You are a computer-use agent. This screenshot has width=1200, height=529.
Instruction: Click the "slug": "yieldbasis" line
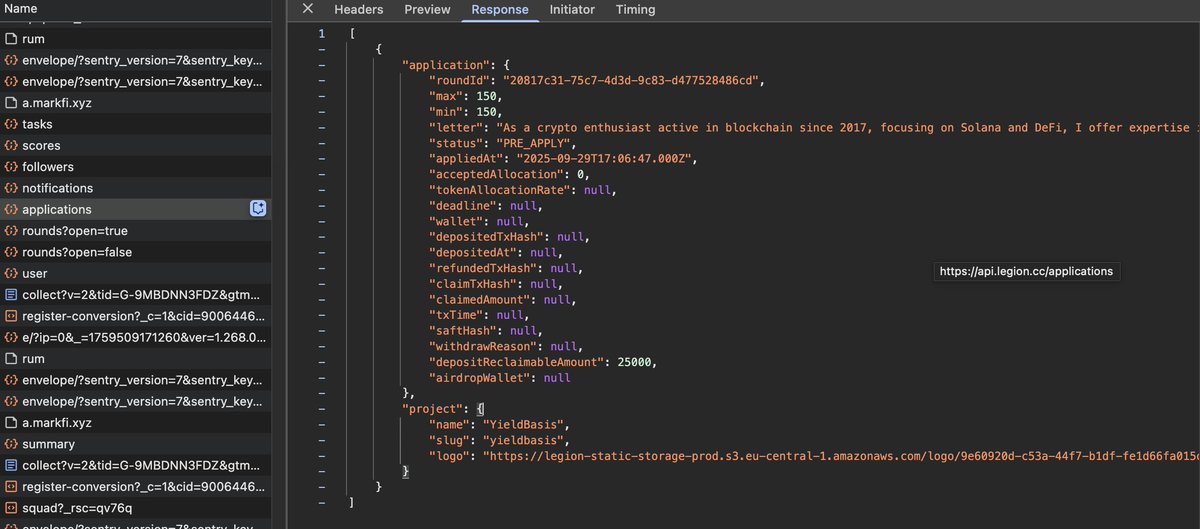pyautogui.click(x=498, y=440)
